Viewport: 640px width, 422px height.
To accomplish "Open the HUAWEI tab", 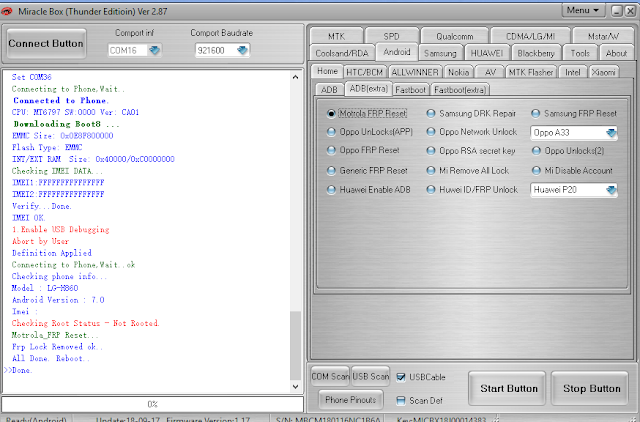I will (487, 53).
